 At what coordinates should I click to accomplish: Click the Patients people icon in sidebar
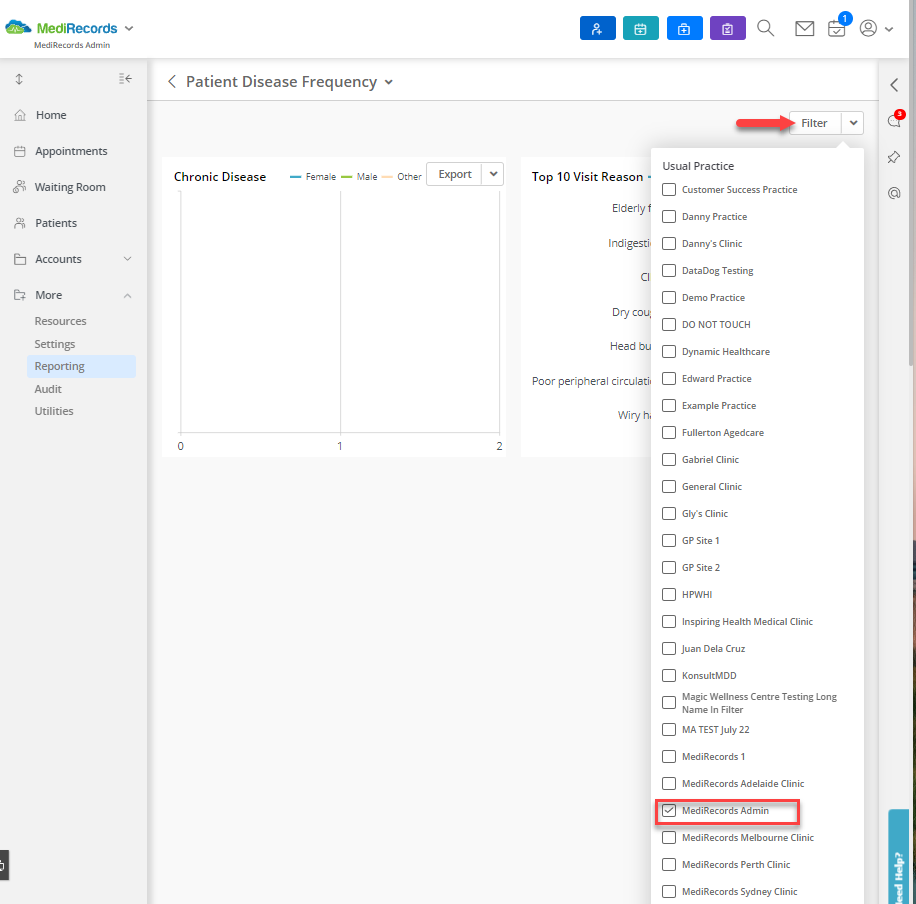pyautogui.click(x=20, y=223)
